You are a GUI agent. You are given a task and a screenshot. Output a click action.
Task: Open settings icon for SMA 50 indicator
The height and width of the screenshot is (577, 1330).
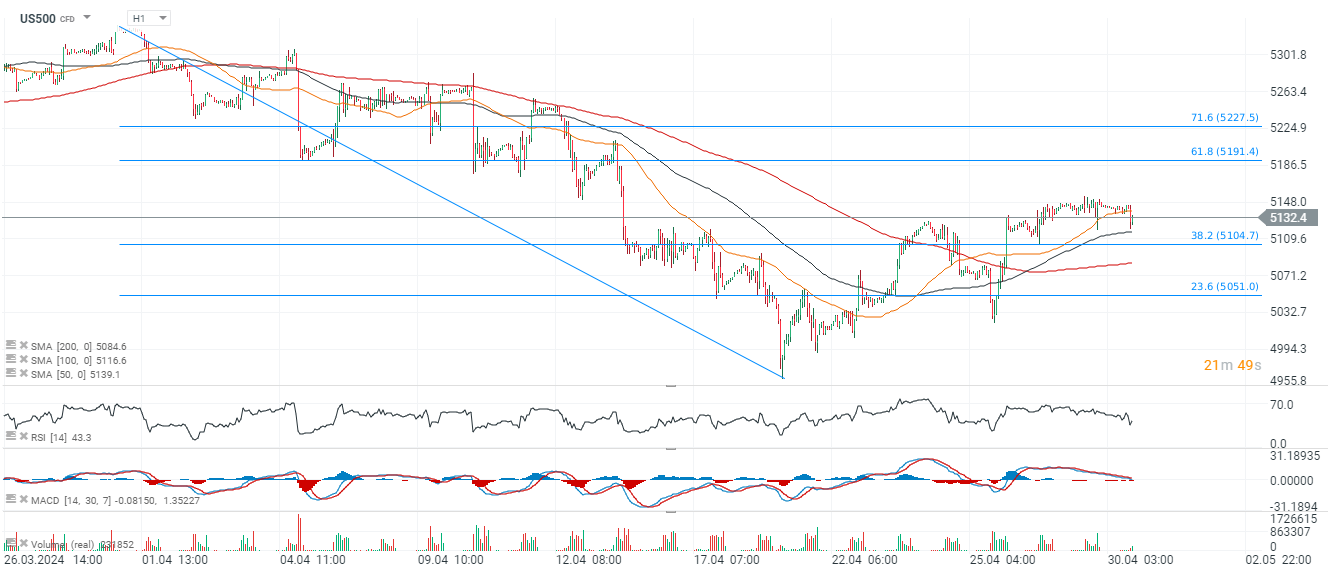tap(10, 373)
